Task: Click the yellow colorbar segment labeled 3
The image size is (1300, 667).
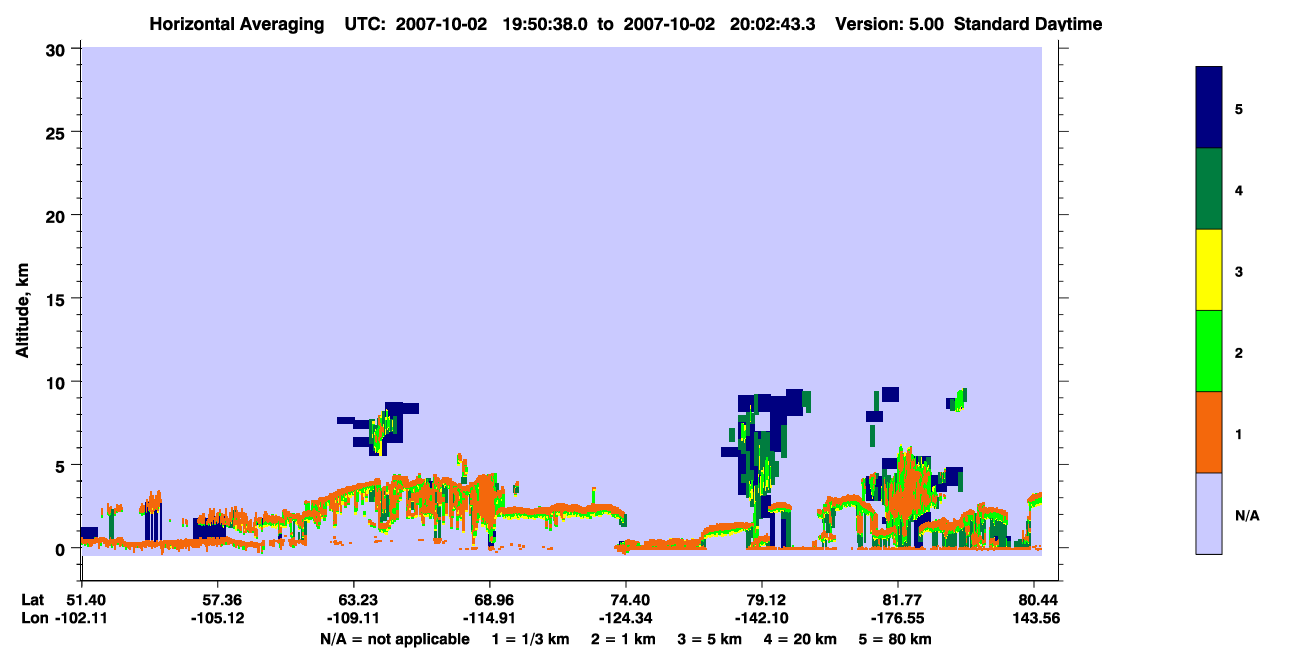Action: point(1209,270)
